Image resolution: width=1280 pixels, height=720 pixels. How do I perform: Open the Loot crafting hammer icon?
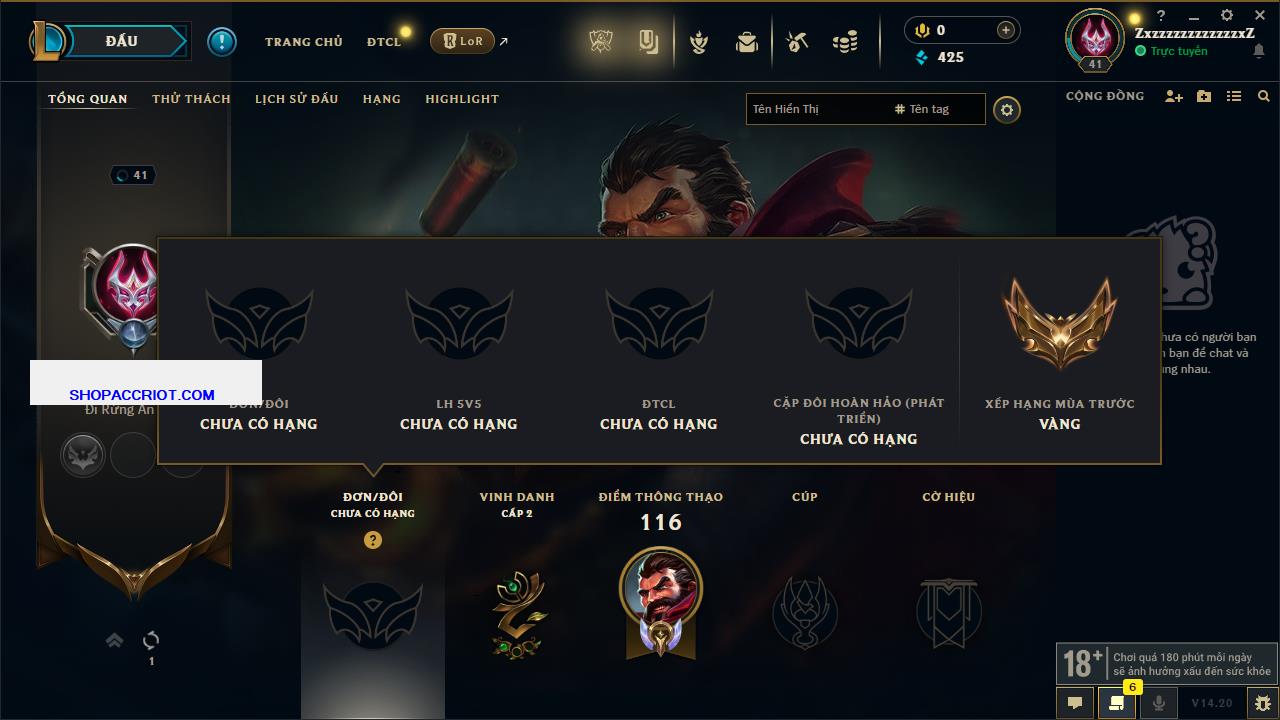tap(797, 42)
